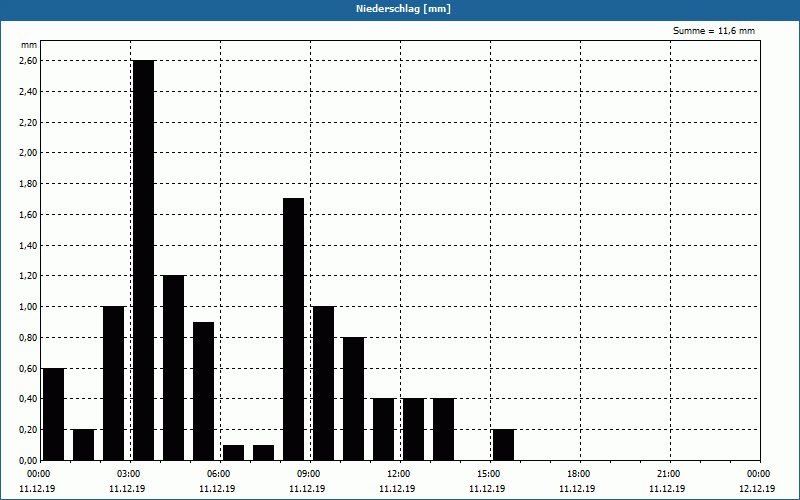The width and height of the screenshot is (800, 500).
Task: Select the 1,20 y-axis label
Action: [28, 276]
